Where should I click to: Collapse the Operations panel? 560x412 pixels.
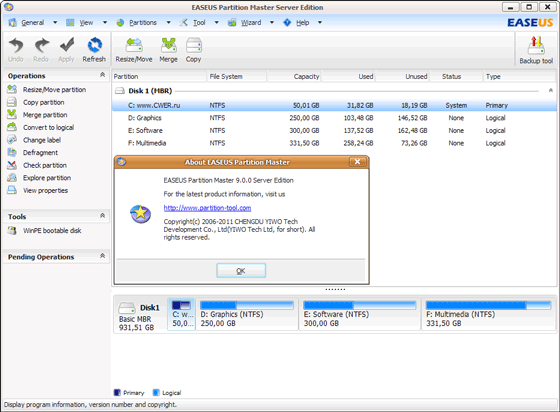click(x=102, y=75)
